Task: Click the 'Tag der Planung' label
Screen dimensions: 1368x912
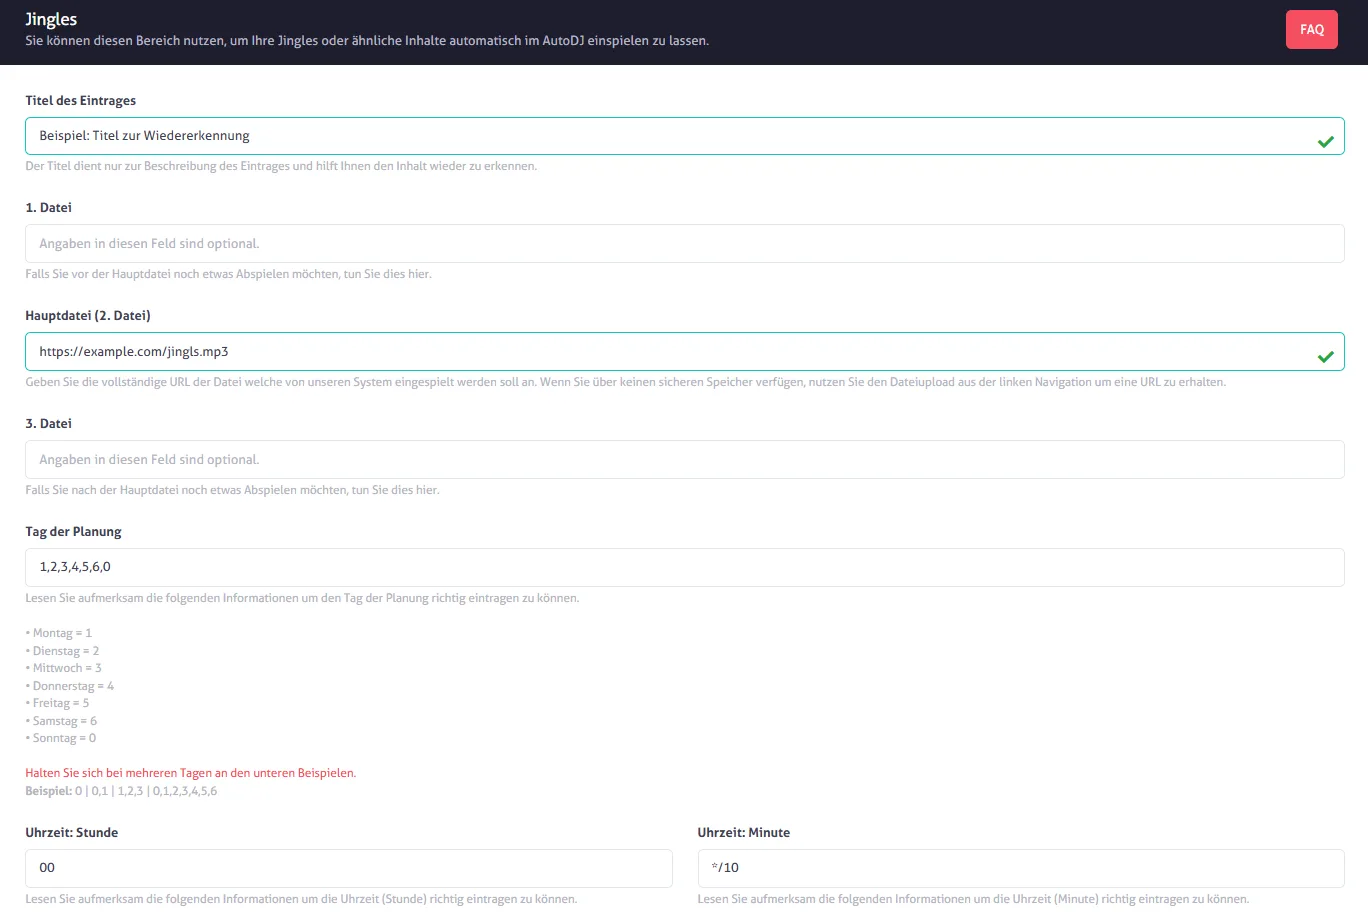Action: pos(73,532)
